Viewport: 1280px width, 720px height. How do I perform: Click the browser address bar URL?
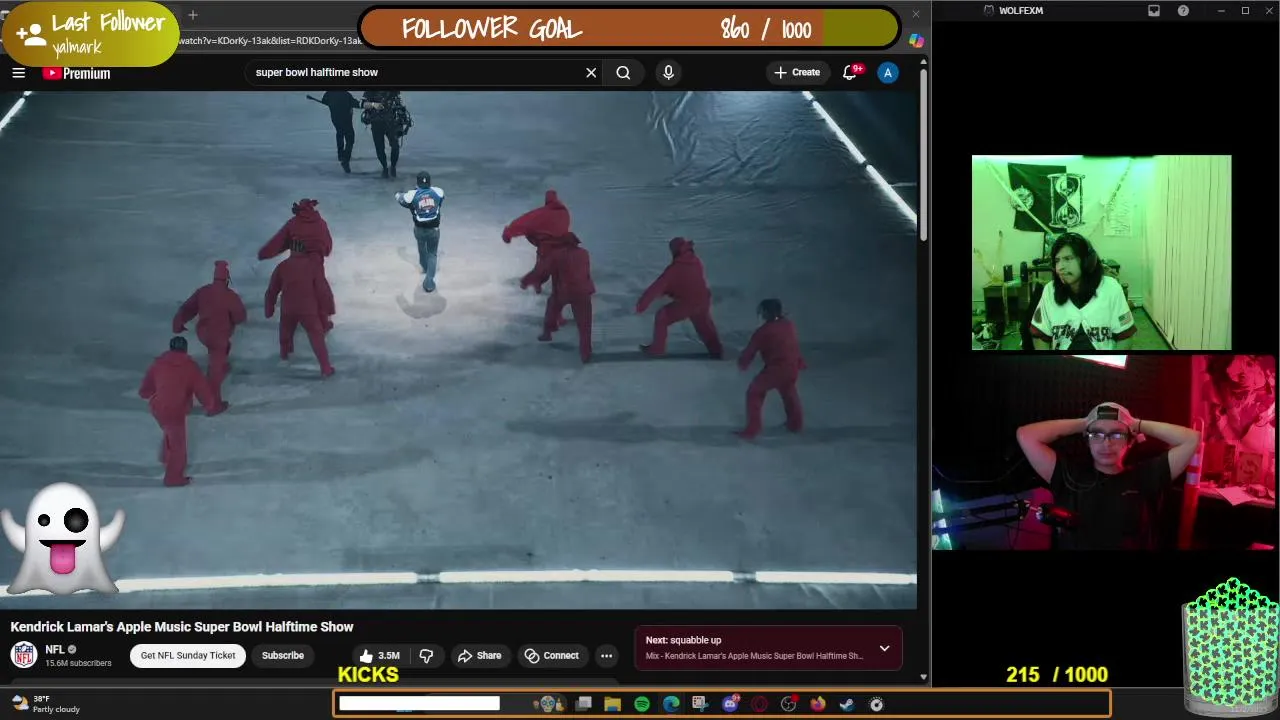(270, 41)
